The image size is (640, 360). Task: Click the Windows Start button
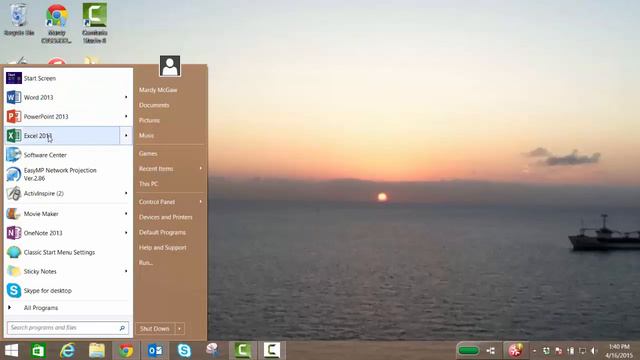11,351
